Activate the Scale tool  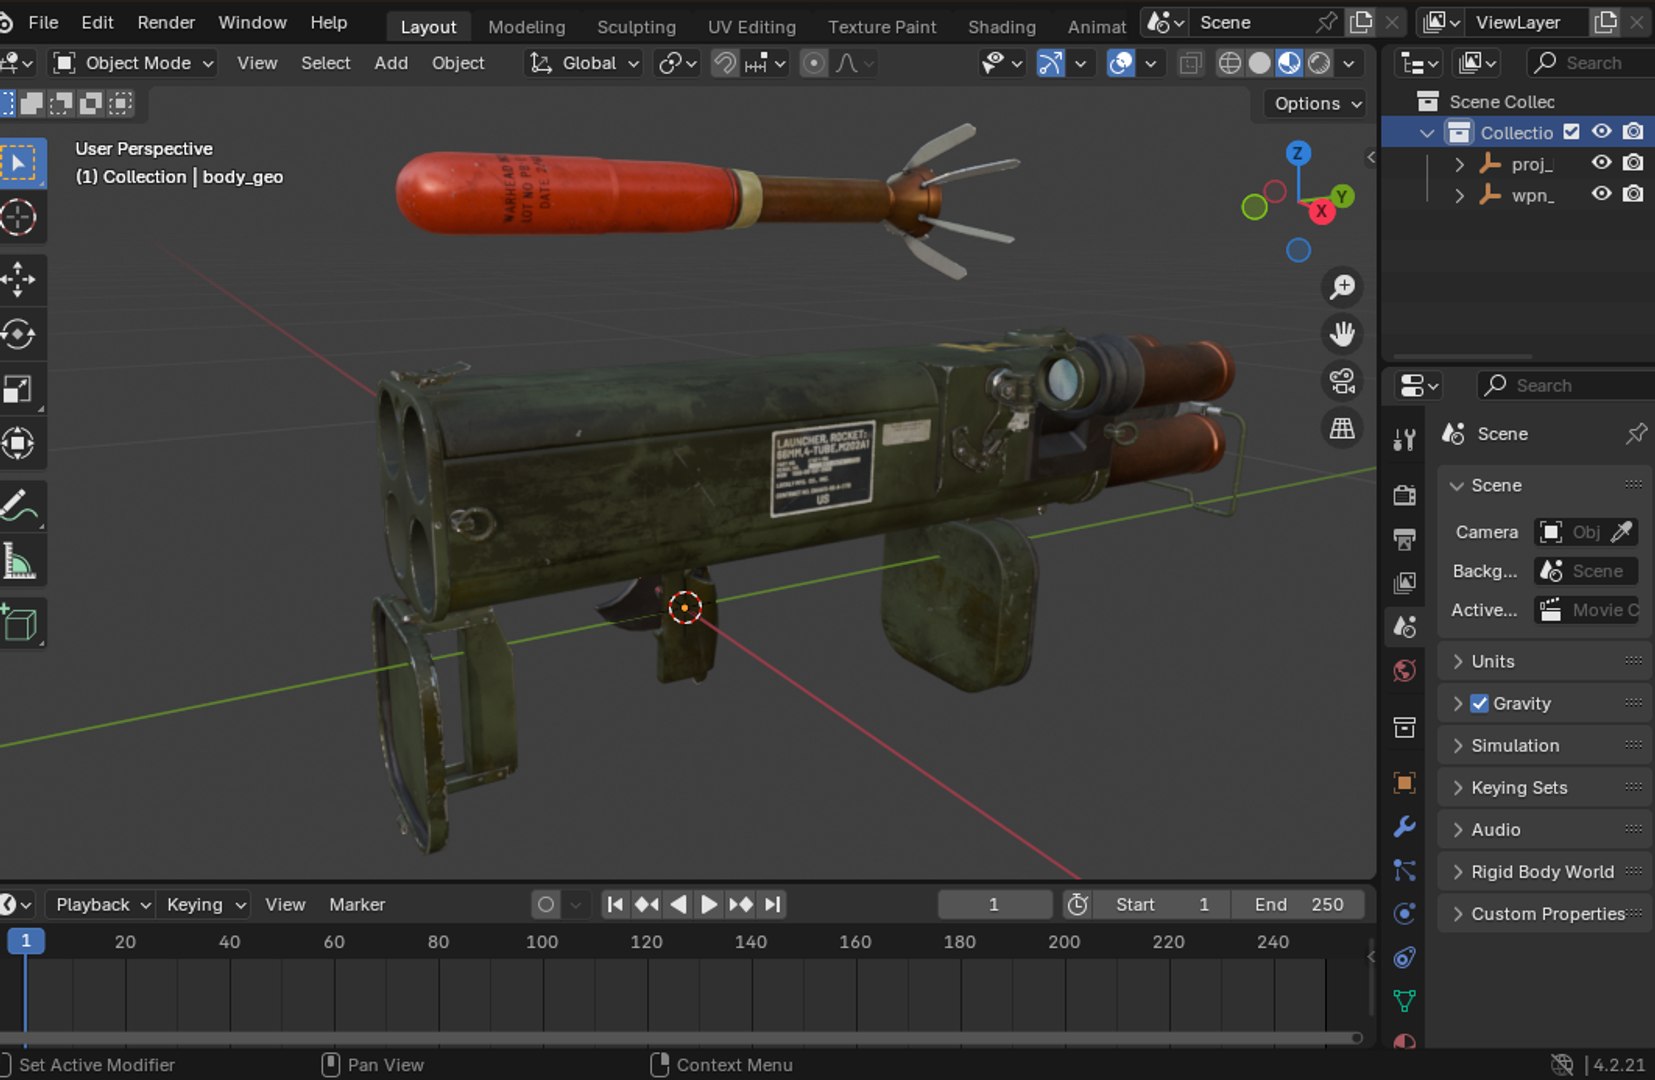(19, 389)
